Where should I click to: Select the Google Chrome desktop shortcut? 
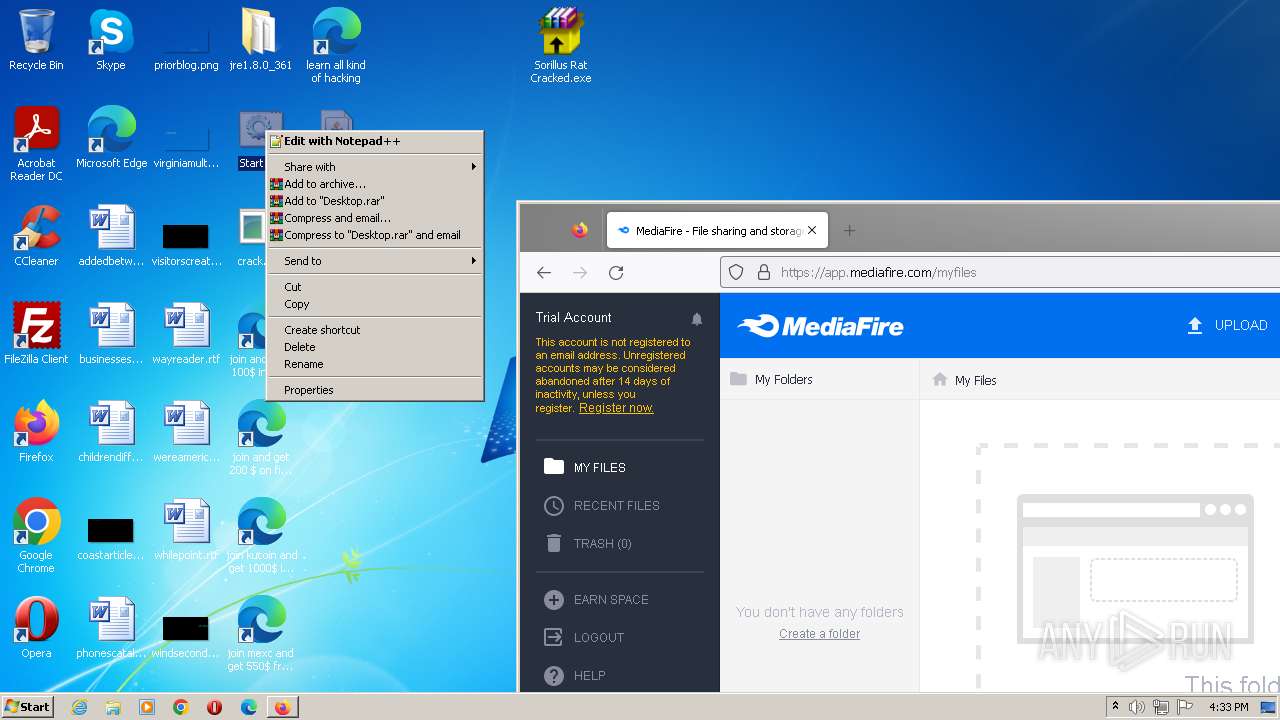click(36, 536)
